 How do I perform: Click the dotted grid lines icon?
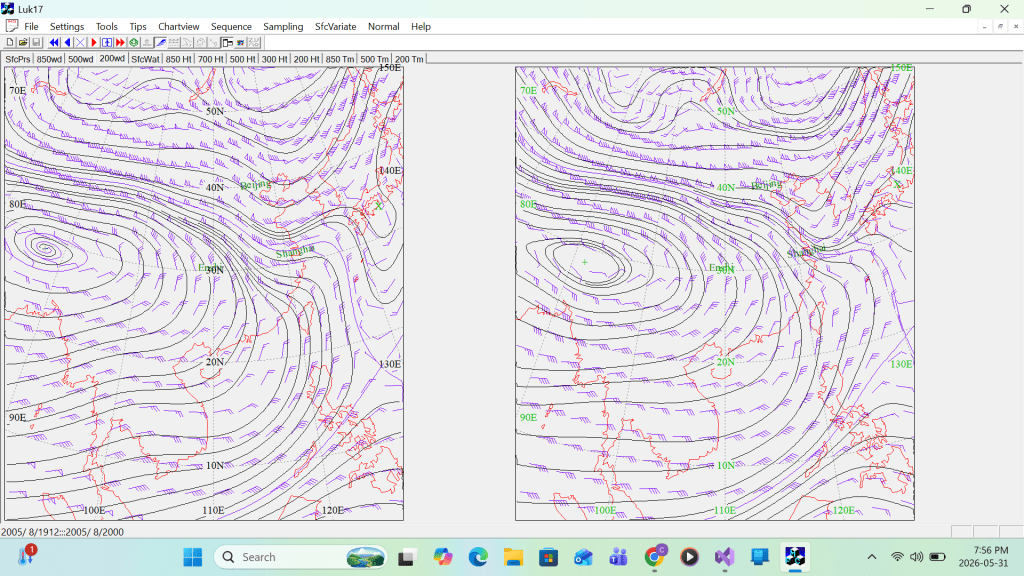174,42
